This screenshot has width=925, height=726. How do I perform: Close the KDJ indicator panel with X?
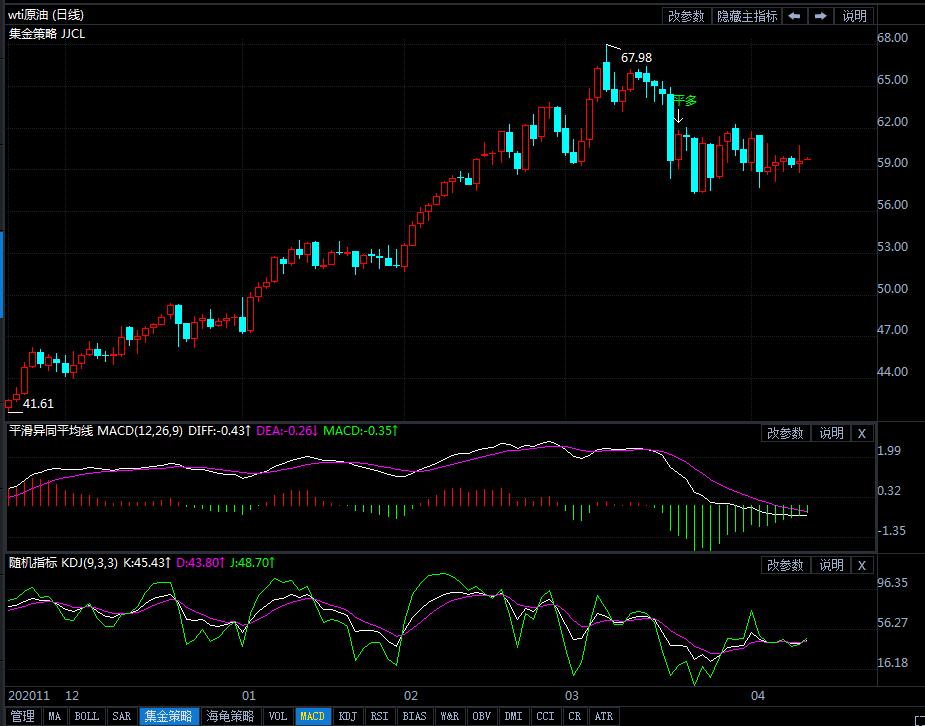coord(862,565)
